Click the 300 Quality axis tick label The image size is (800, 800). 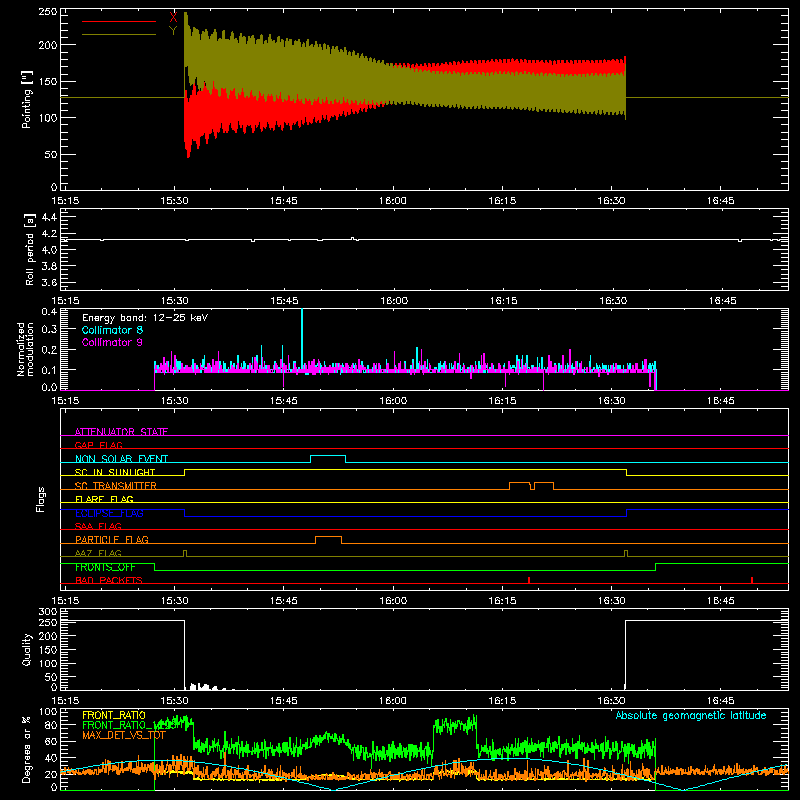pos(48,612)
